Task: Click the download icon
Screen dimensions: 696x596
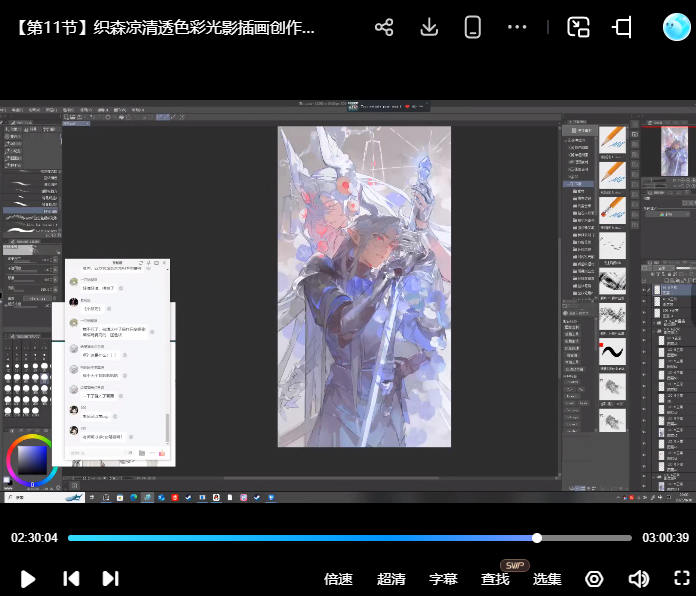Action: tap(429, 27)
